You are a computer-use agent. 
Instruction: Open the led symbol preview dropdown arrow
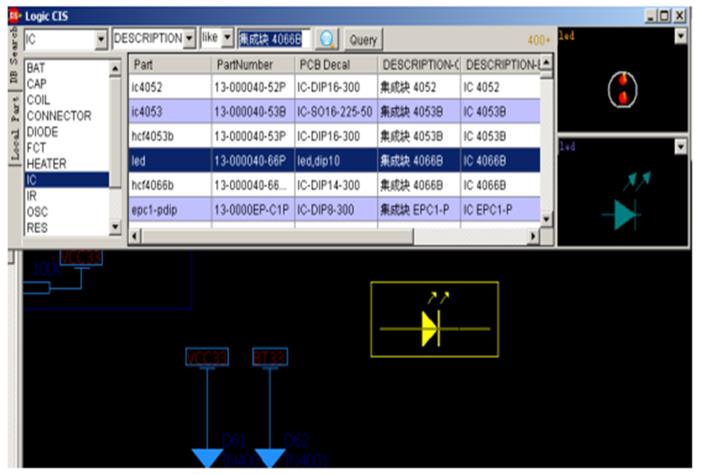(x=680, y=146)
